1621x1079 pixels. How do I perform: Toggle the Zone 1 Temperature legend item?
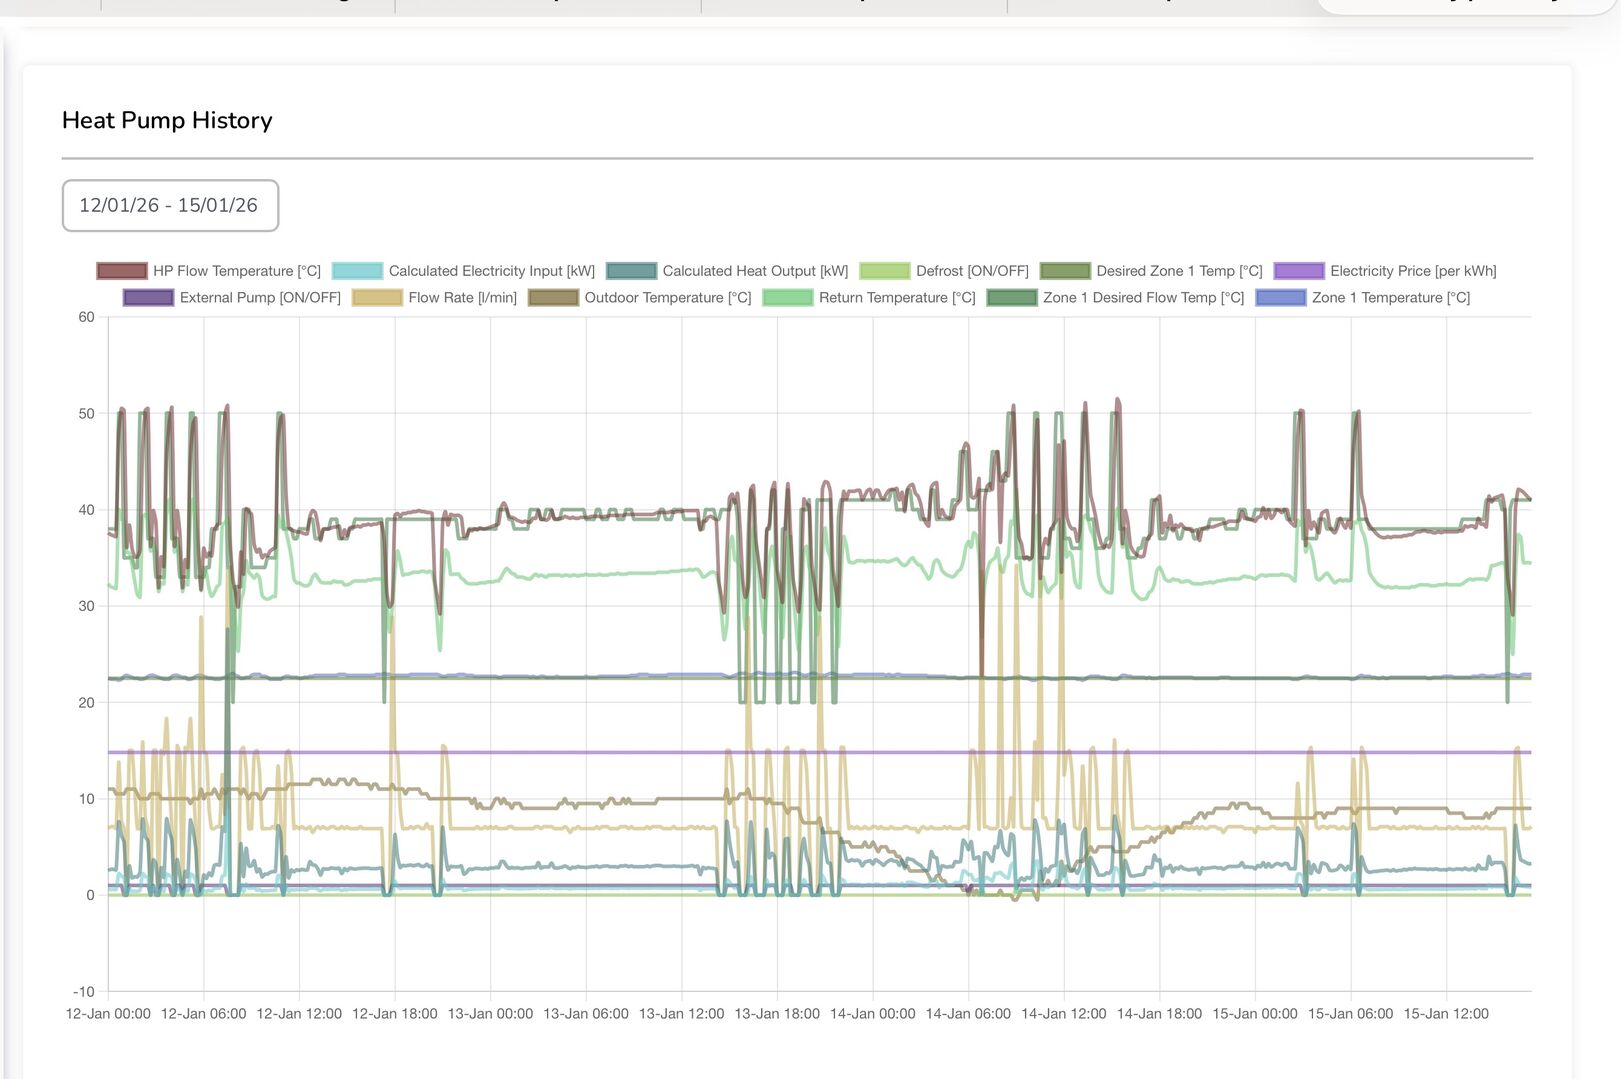(1363, 298)
